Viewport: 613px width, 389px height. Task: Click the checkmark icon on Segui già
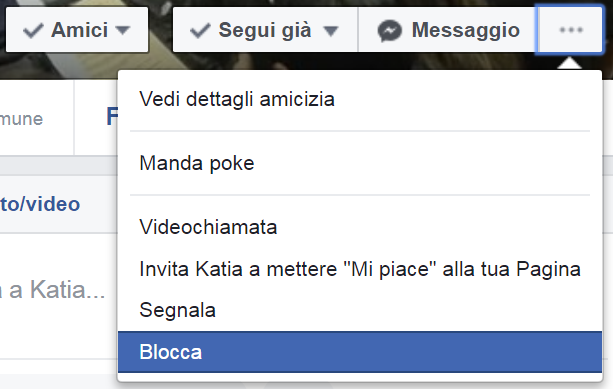[200, 31]
